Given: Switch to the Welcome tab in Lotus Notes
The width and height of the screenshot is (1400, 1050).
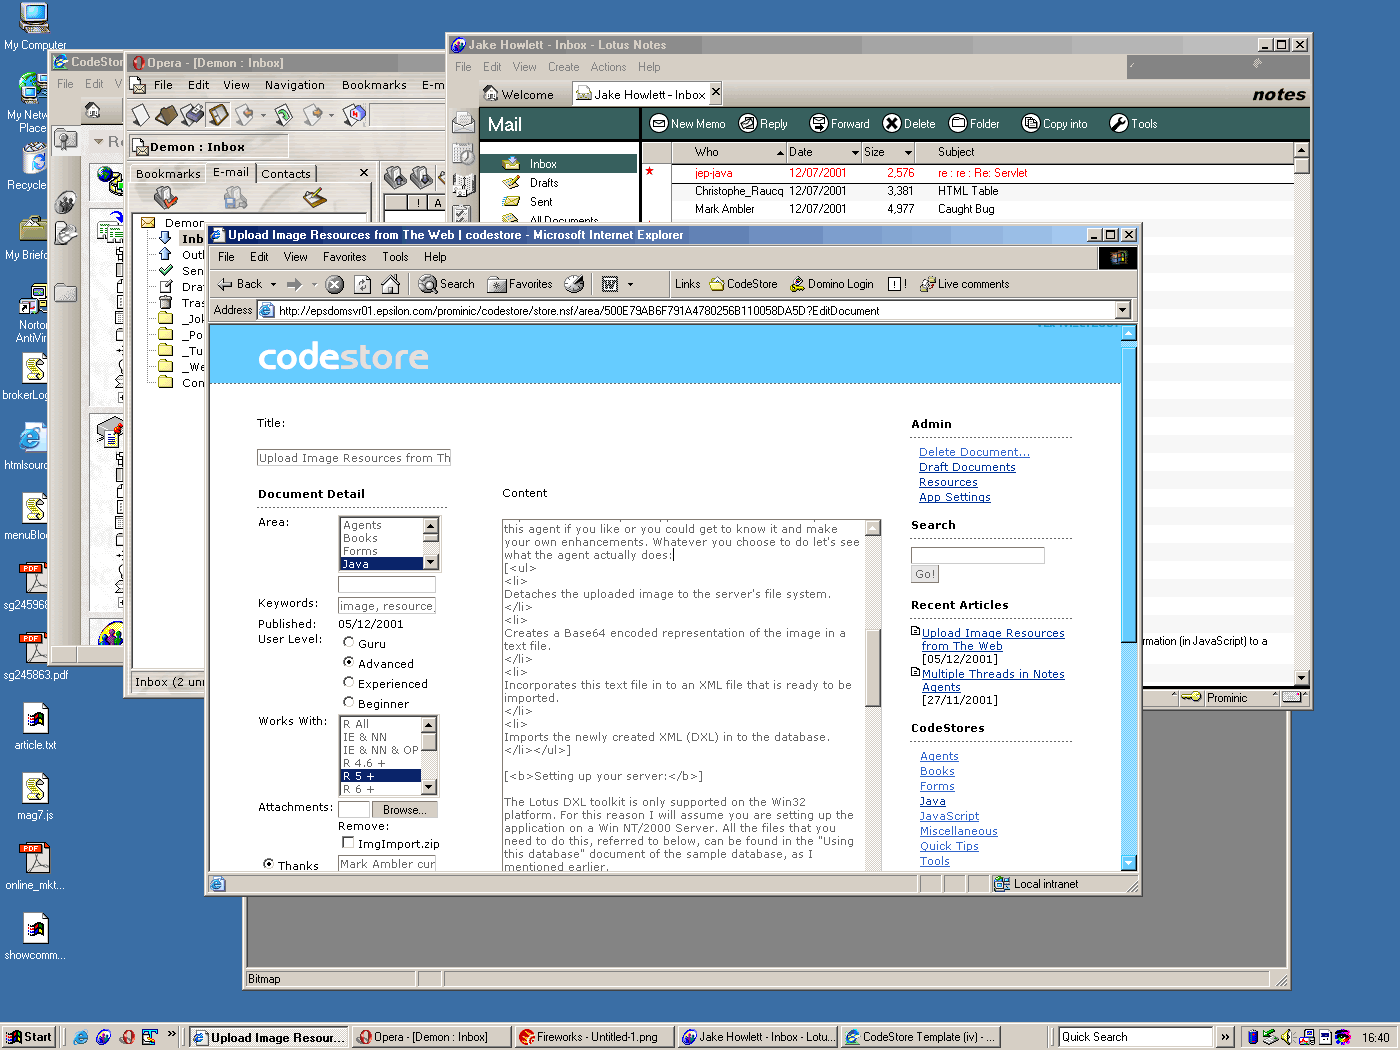Looking at the screenshot, I should tap(518, 95).
